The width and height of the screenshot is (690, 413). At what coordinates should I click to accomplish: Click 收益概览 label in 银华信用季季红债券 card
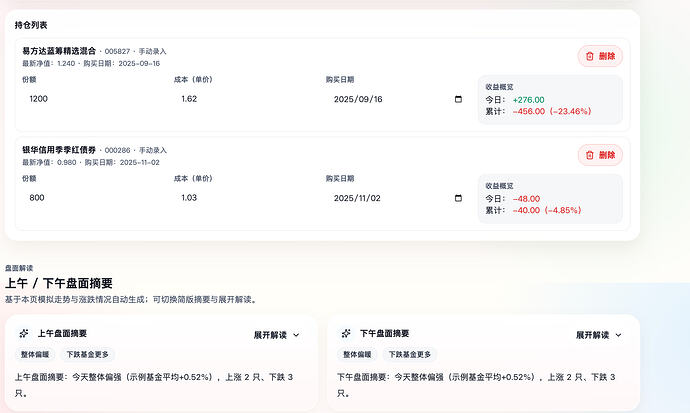[x=499, y=186]
